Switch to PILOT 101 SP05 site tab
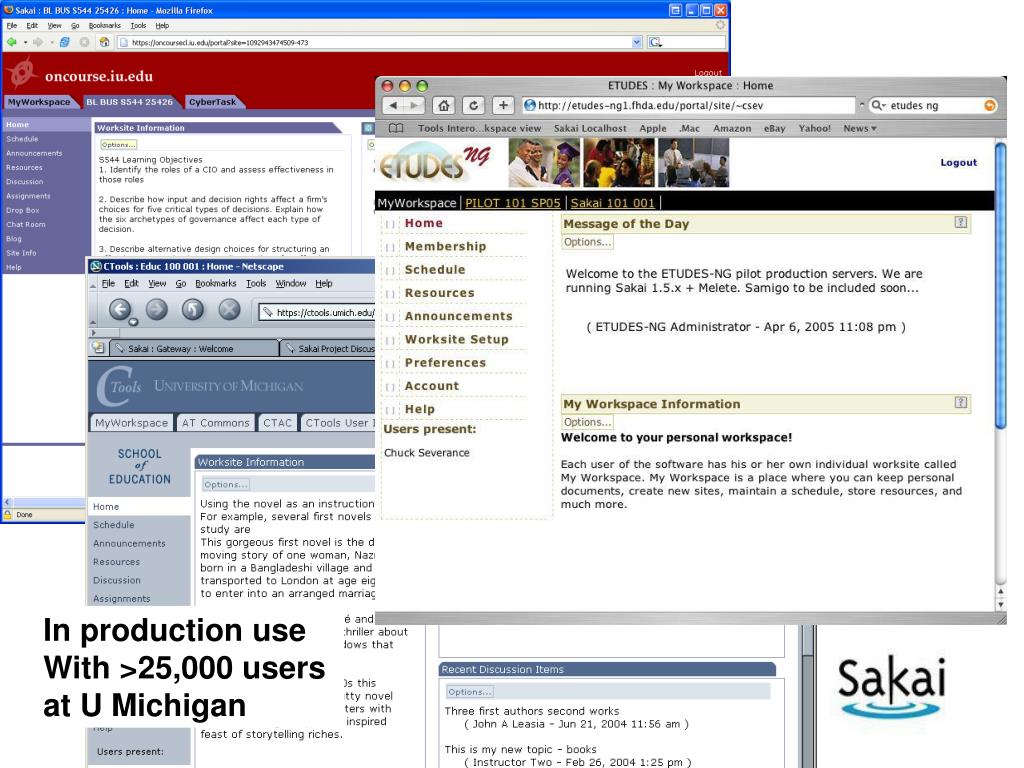1024x768 pixels. [x=513, y=203]
